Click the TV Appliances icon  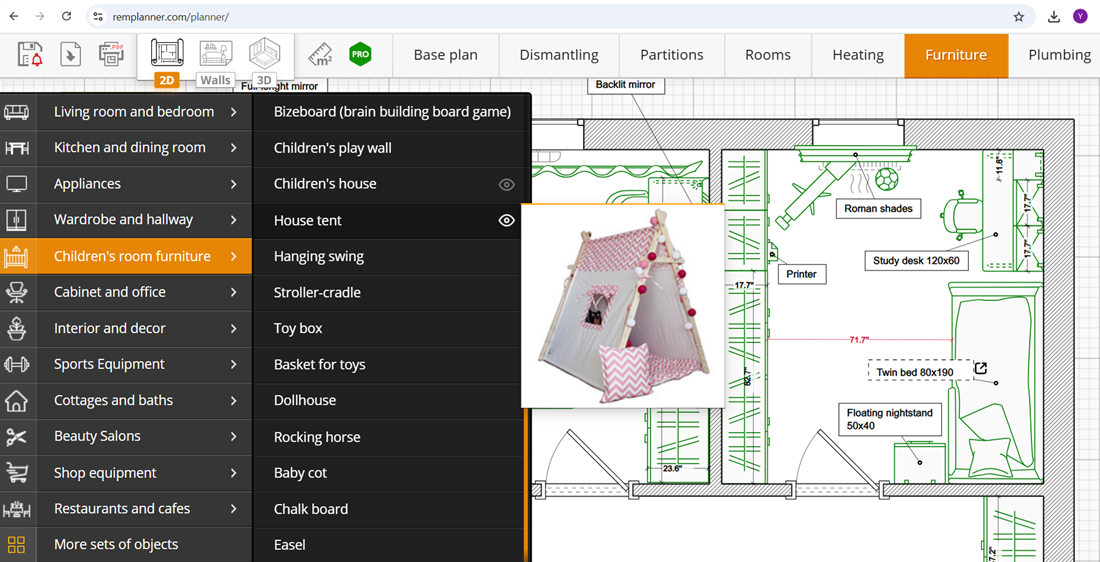(16, 184)
